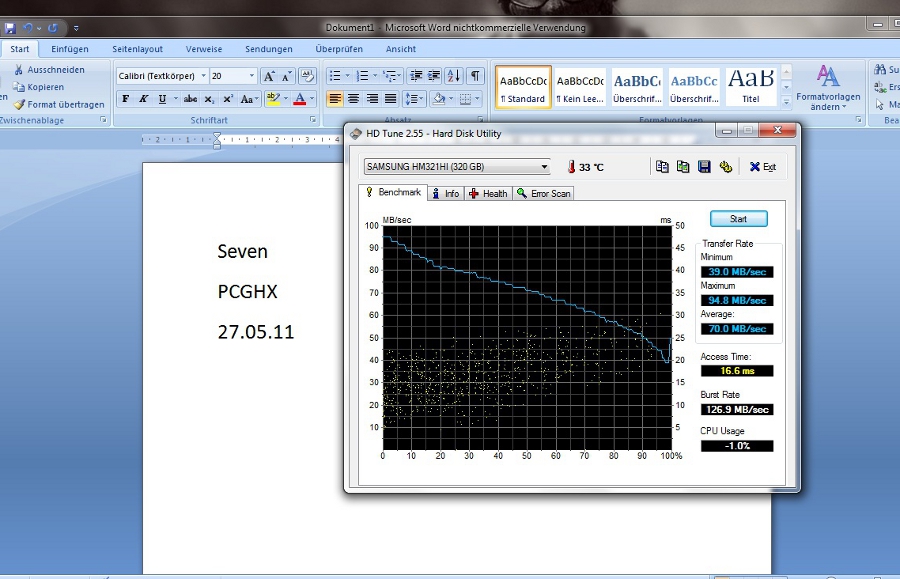Image resolution: width=900 pixels, height=579 pixels.
Task: Open the multilevel list menu
Action: 392,76
